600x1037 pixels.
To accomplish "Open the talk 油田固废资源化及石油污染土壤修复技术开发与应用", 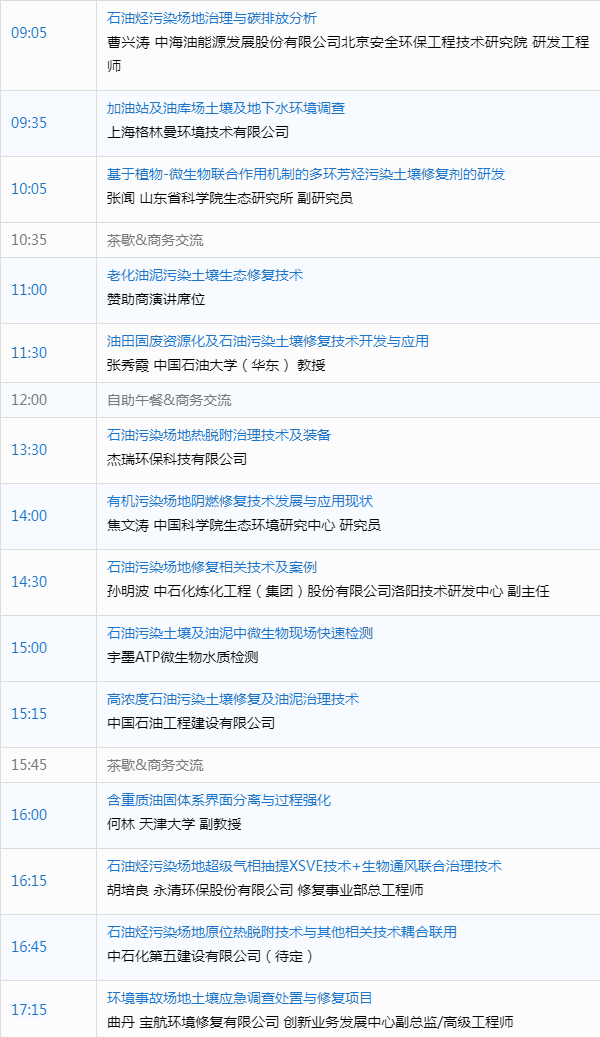I will [x=268, y=341].
